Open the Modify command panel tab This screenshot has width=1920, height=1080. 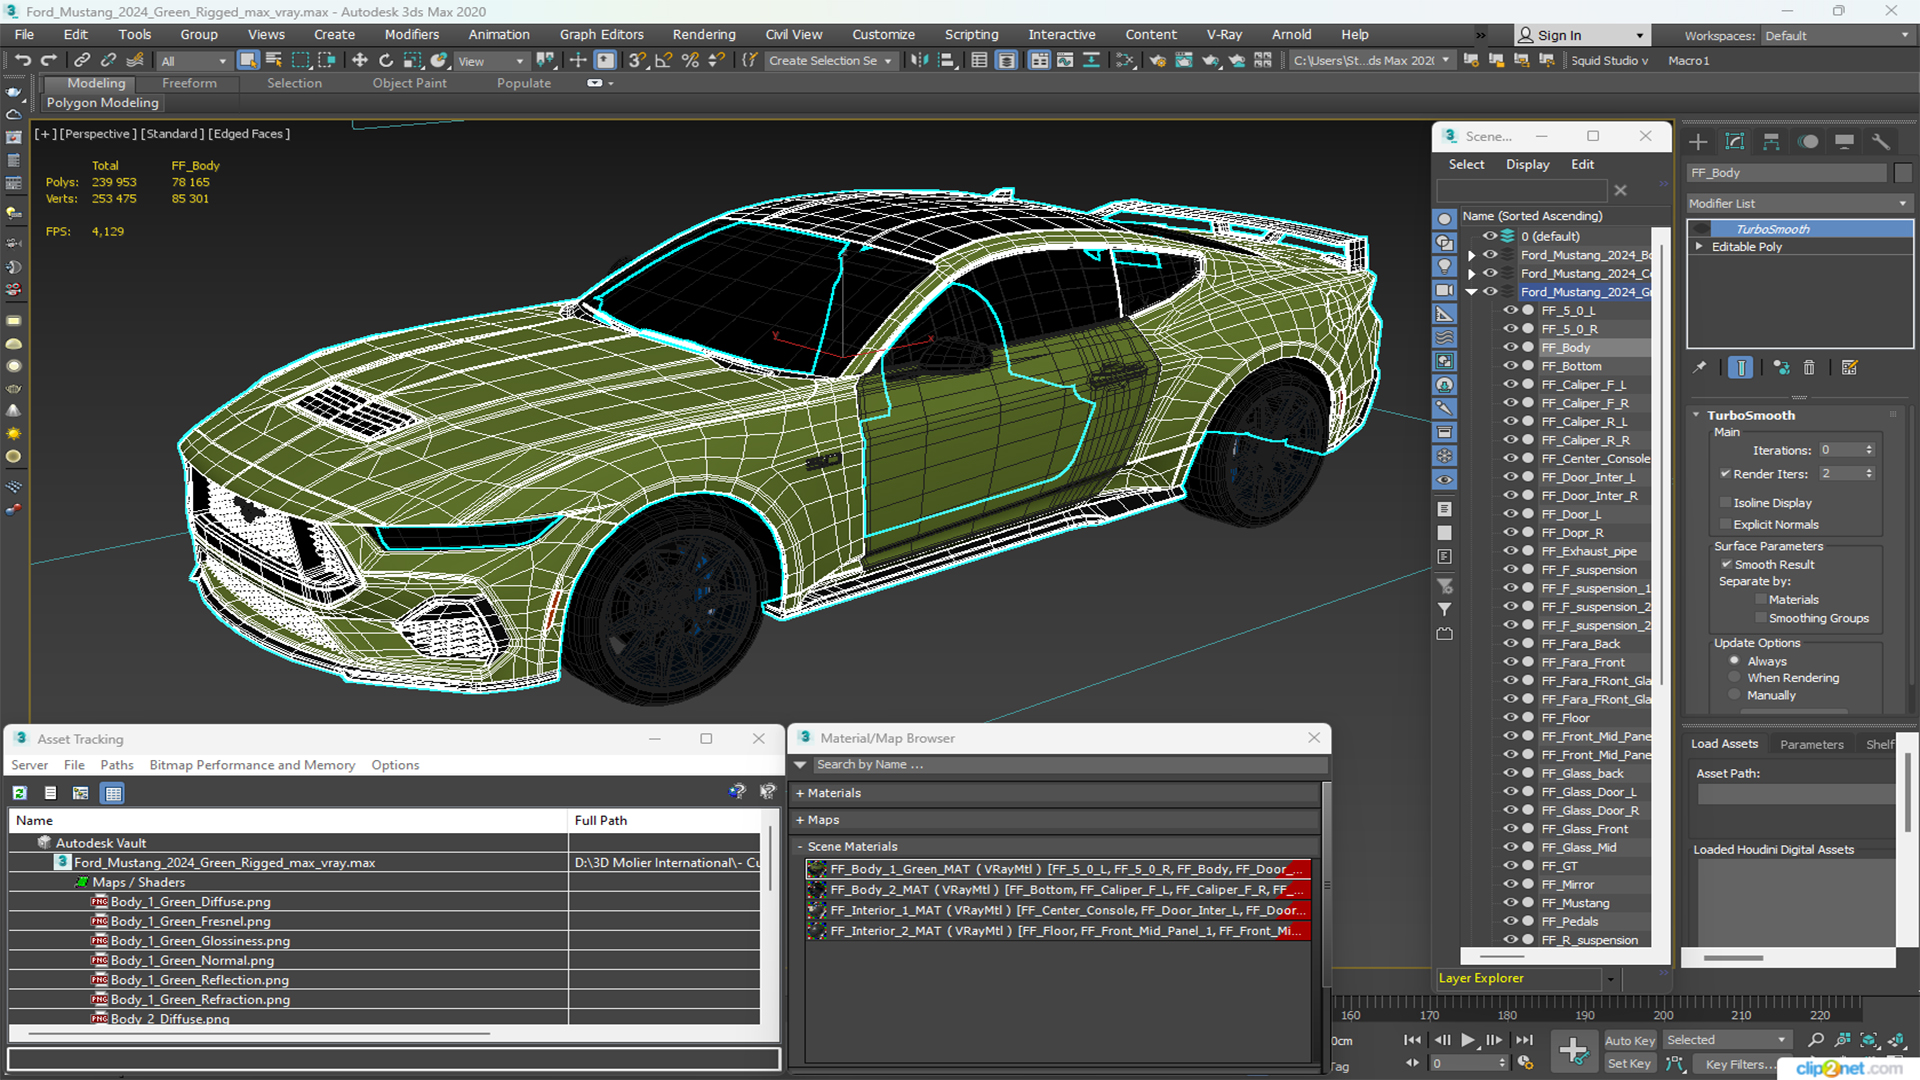(x=1735, y=141)
